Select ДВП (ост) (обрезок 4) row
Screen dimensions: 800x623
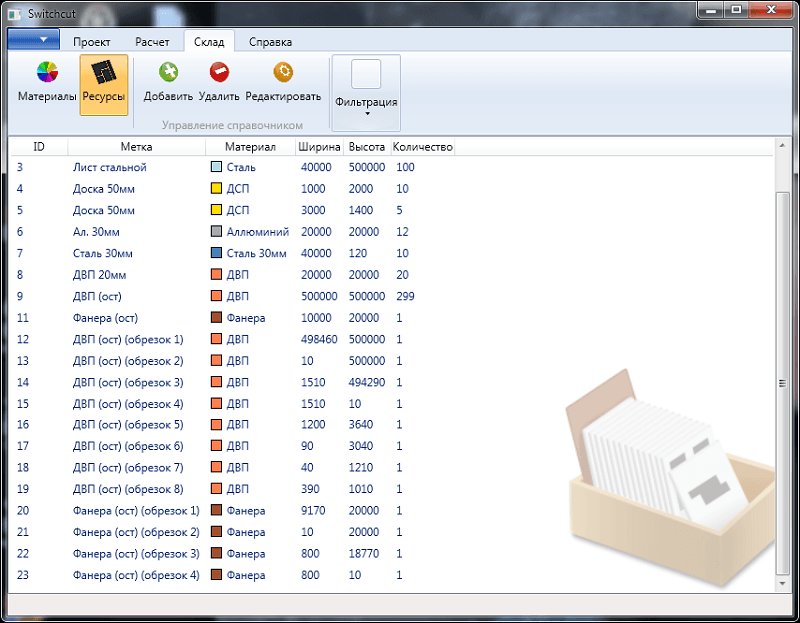coord(392,404)
